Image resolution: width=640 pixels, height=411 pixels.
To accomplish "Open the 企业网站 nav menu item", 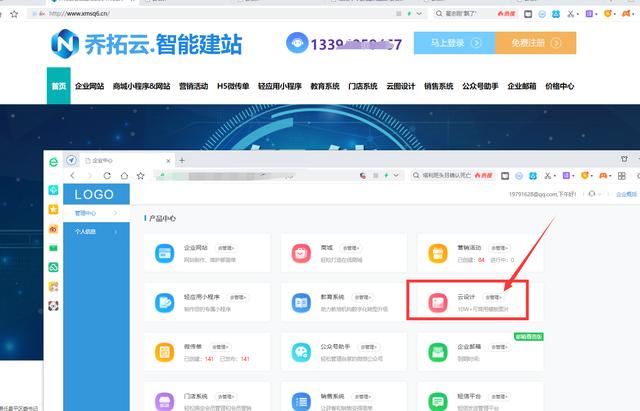I will [x=89, y=86].
